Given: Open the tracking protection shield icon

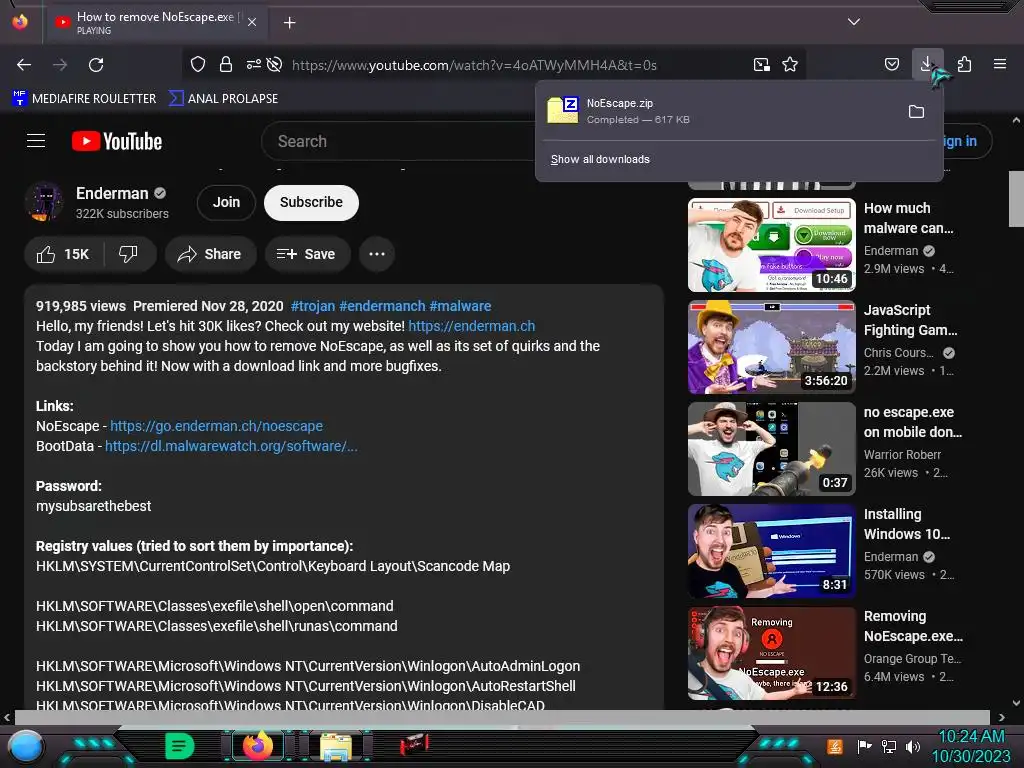Looking at the screenshot, I should point(198,64).
